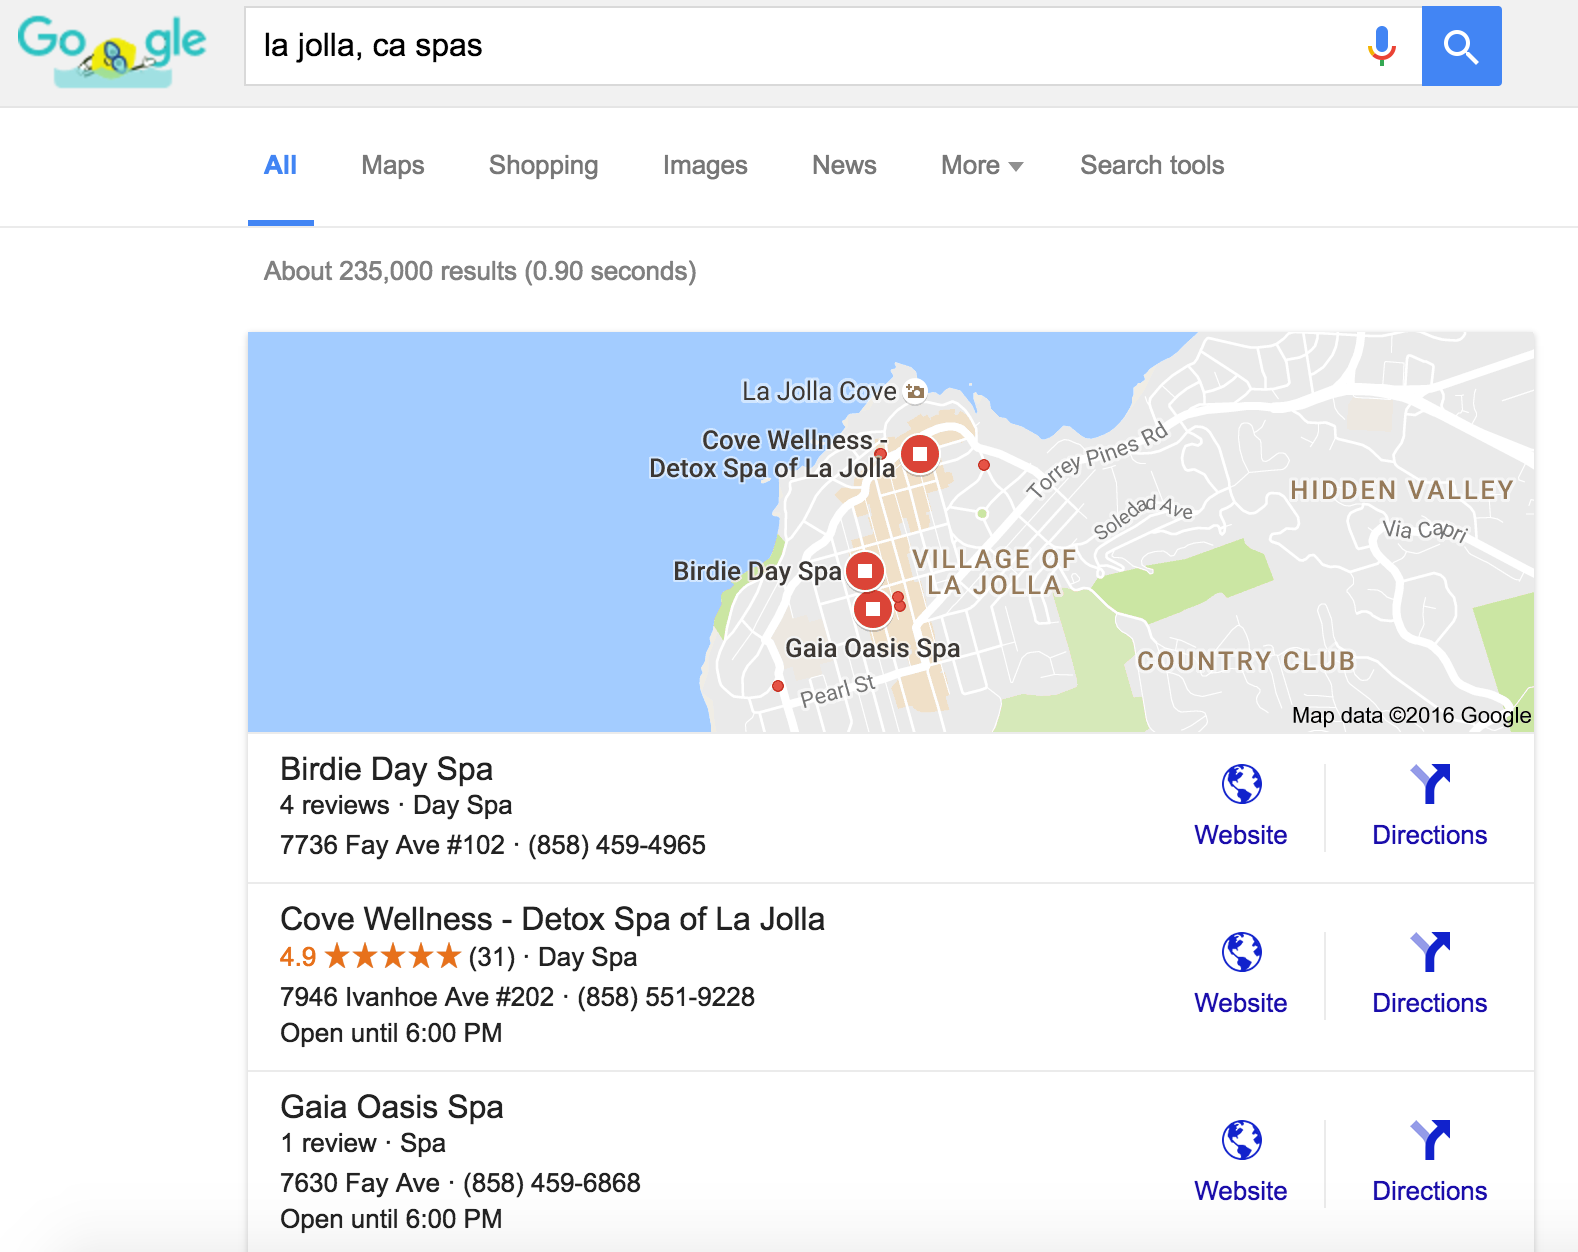Select the Cove Wellness map pin marker
1578x1252 pixels.
point(920,454)
